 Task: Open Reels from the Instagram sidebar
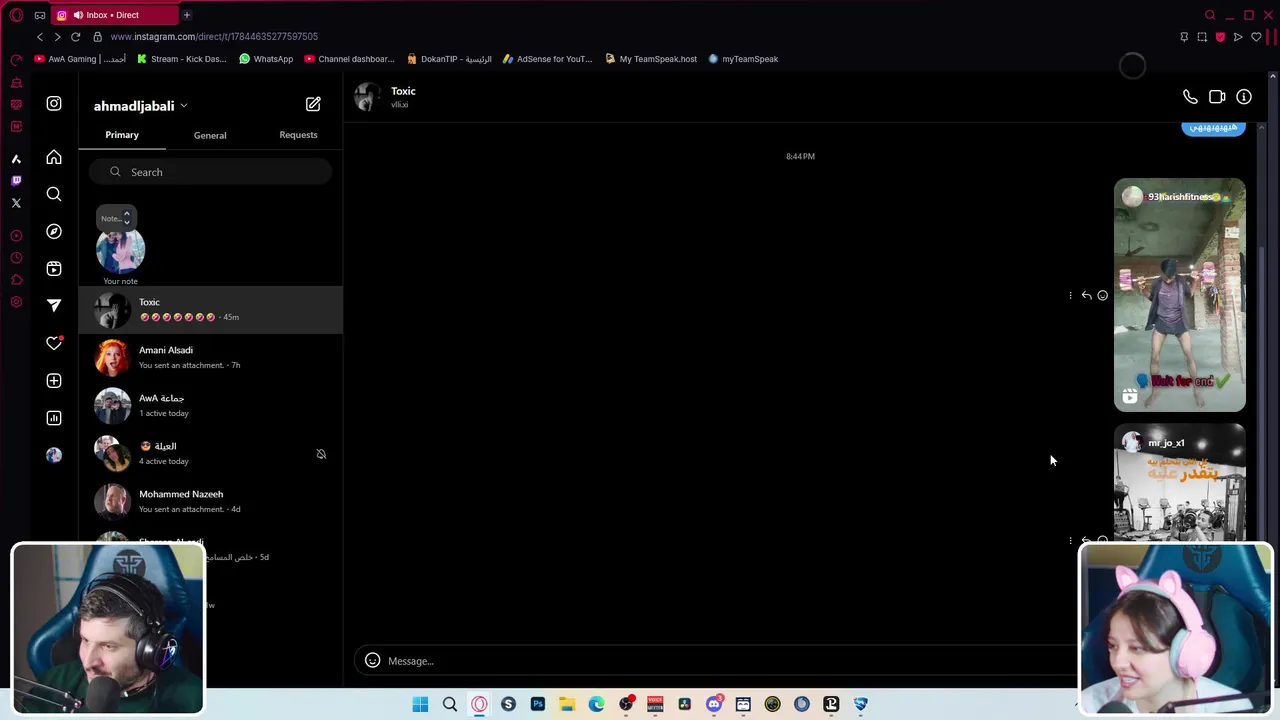click(x=54, y=268)
